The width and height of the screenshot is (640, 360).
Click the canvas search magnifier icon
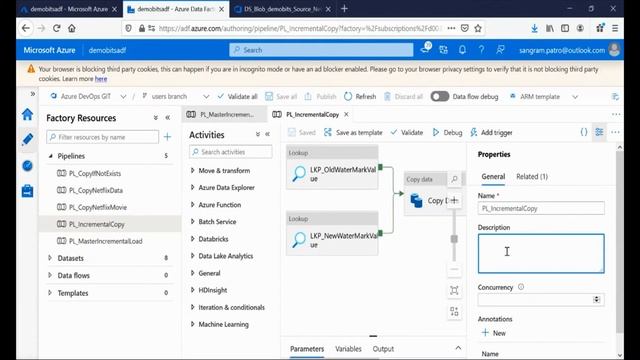pyautogui.click(x=454, y=179)
